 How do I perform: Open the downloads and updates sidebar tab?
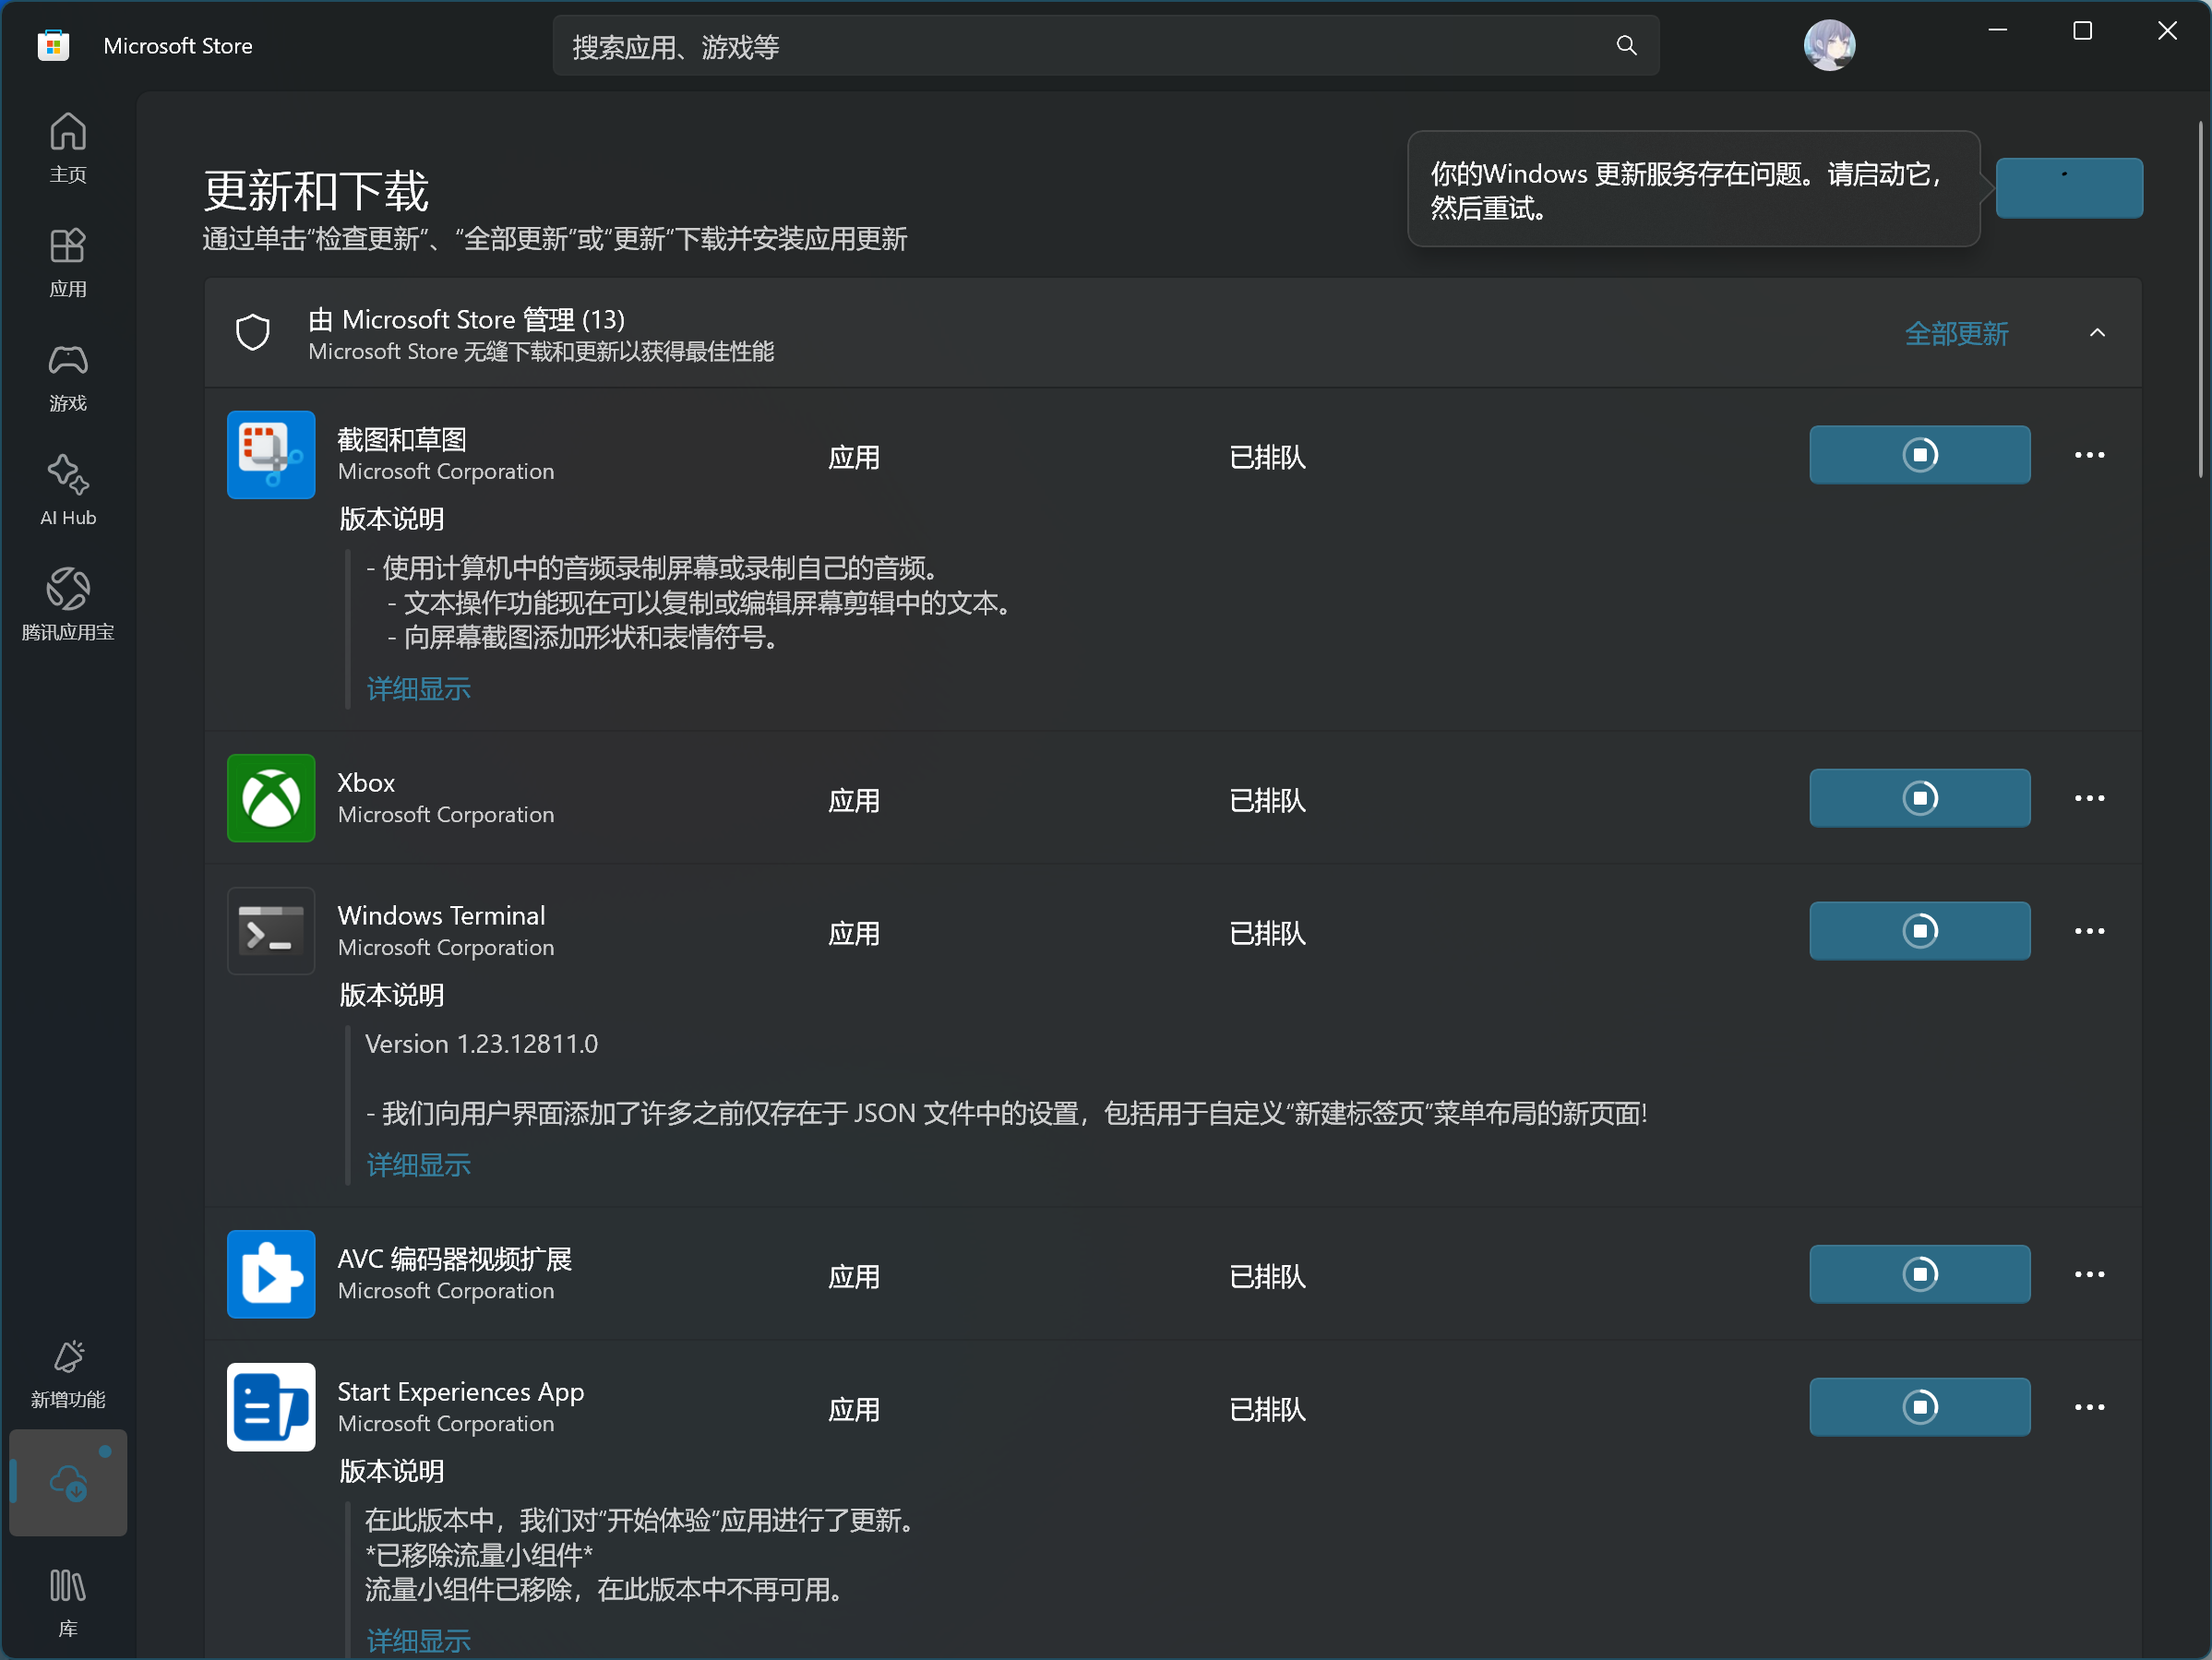click(68, 1482)
